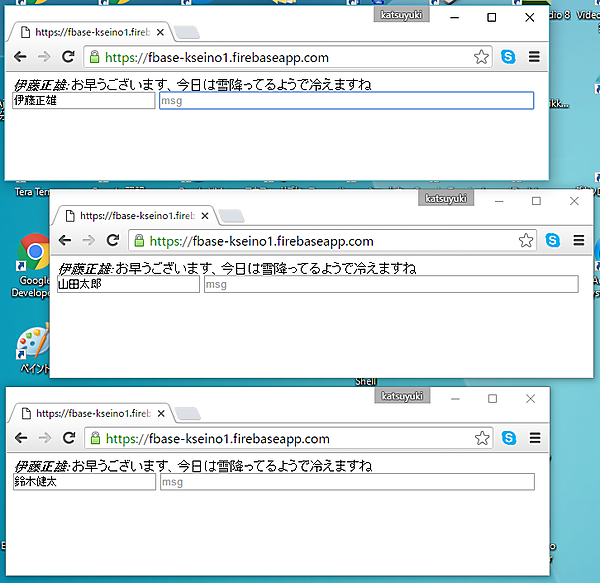Click back arrow in middle Chrome window
The height and width of the screenshot is (583, 600).
tap(65, 240)
